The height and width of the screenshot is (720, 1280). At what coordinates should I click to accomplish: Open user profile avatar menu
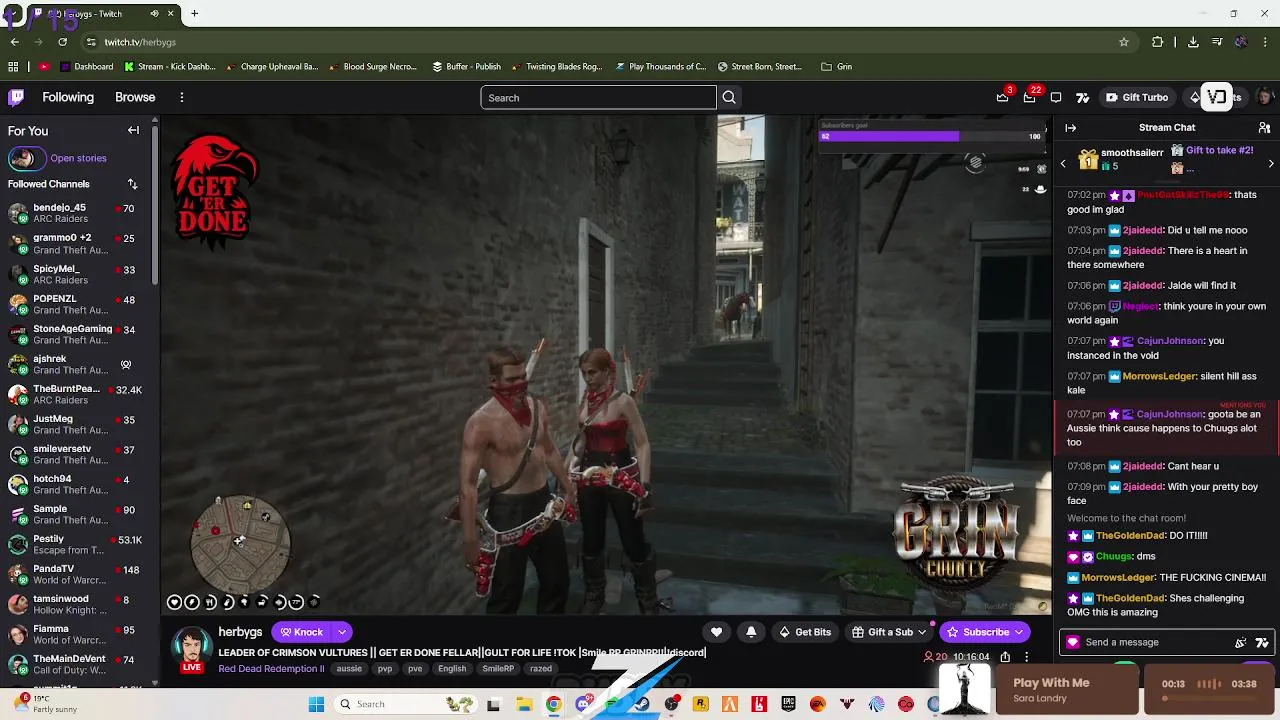click(1265, 97)
